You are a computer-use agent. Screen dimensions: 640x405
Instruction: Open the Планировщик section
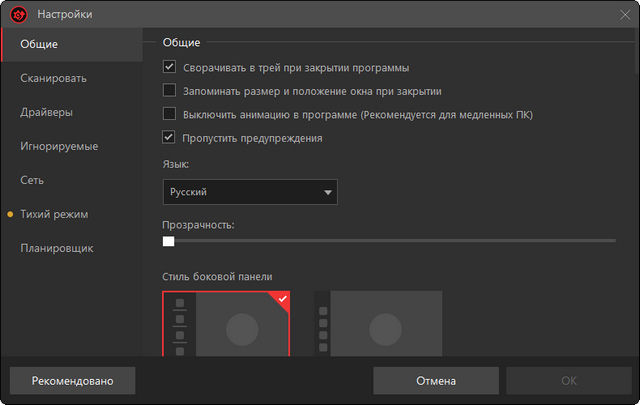pyautogui.click(x=56, y=248)
